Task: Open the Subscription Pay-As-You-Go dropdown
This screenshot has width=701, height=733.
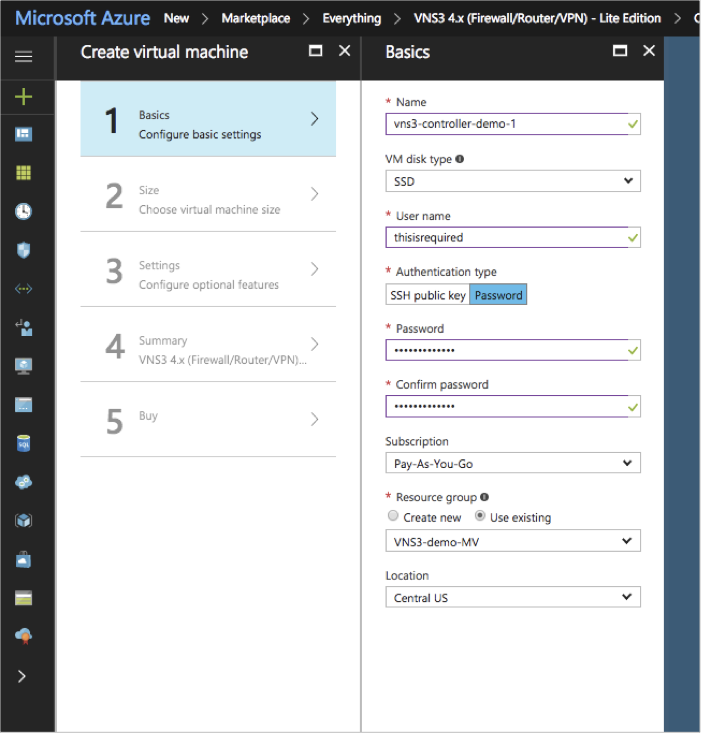Action: 512,463
